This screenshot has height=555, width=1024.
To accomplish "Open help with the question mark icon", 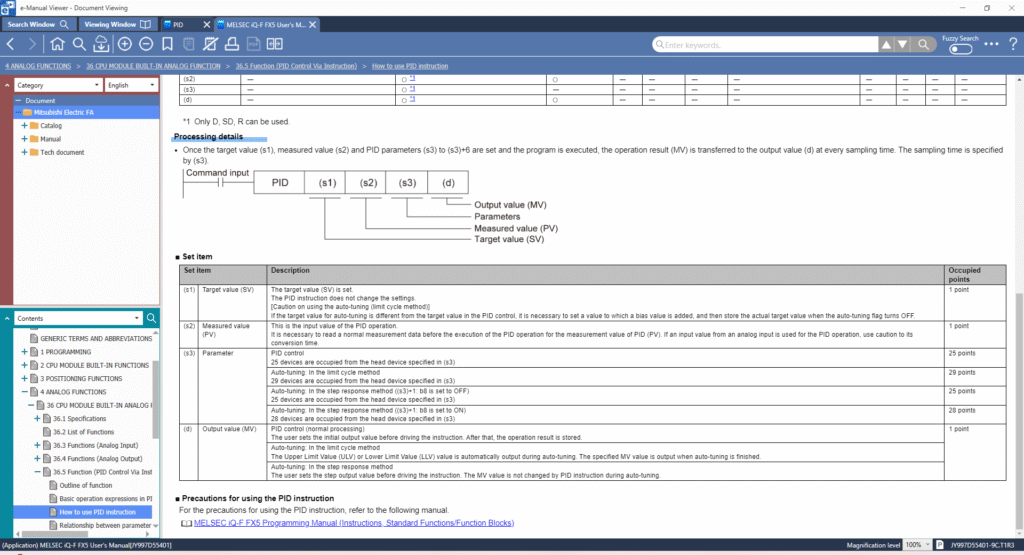I will point(1013,44).
